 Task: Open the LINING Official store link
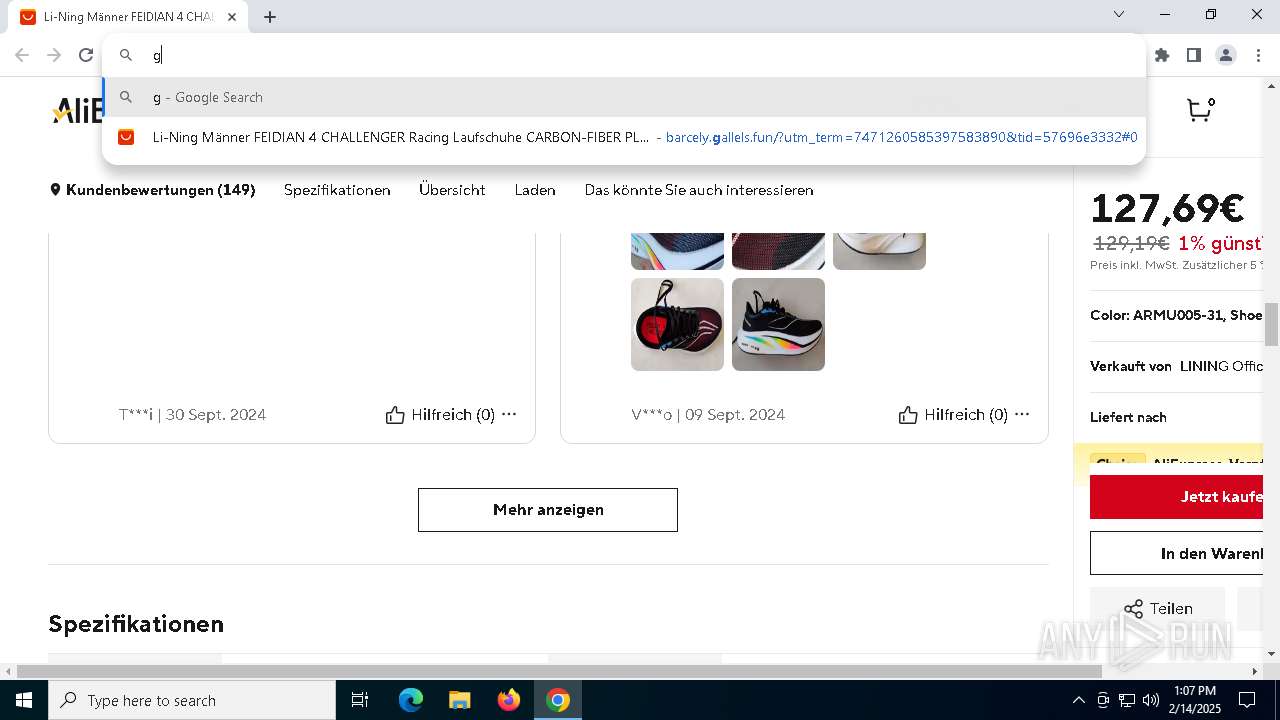[1221, 366]
